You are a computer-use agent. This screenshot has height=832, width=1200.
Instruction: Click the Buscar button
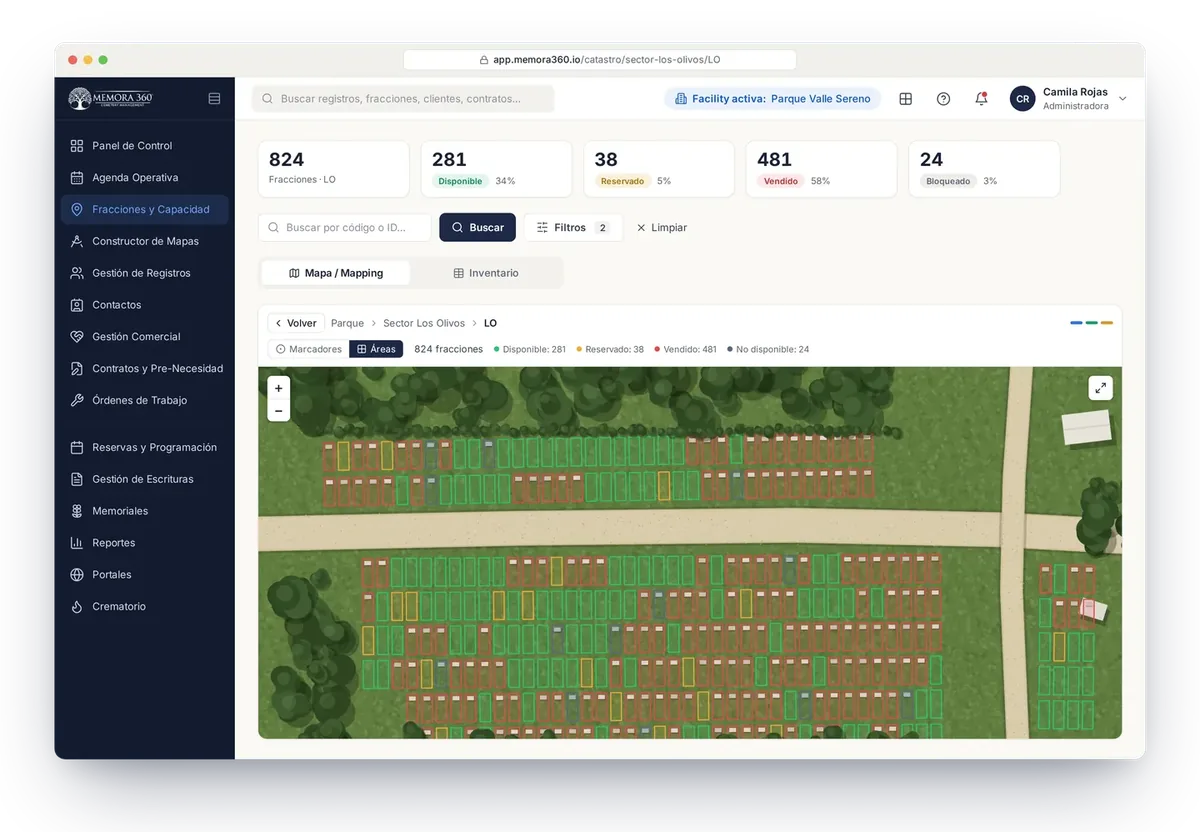click(x=478, y=228)
